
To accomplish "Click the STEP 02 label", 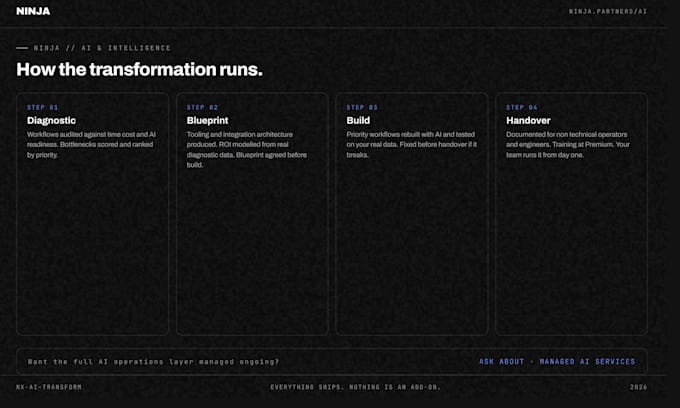I will click(202, 107).
